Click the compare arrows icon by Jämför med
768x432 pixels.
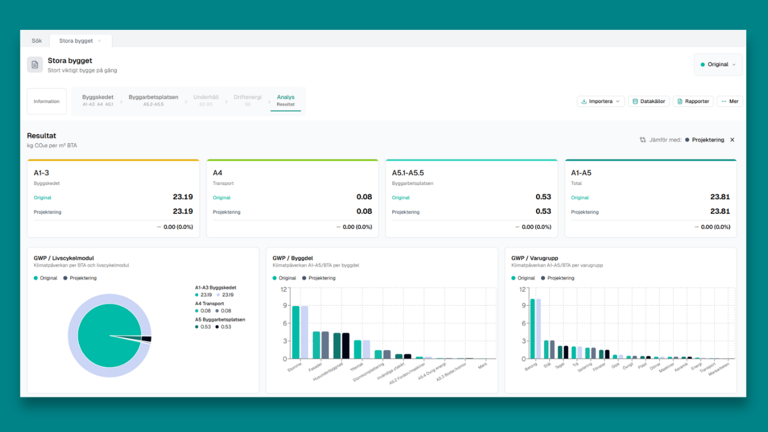click(x=642, y=140)
